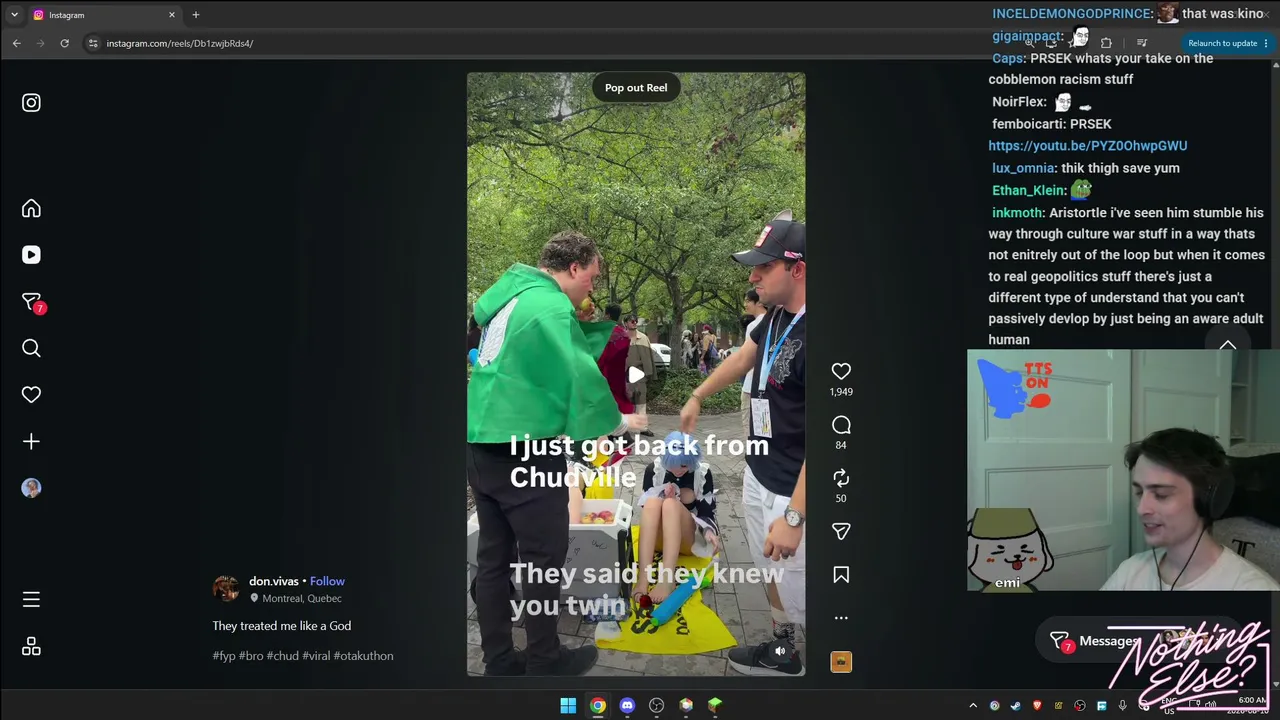This screenshot has width=1280, height=720.
Task: Go to Instagram Home feed
Action: (x=31, y=208)
